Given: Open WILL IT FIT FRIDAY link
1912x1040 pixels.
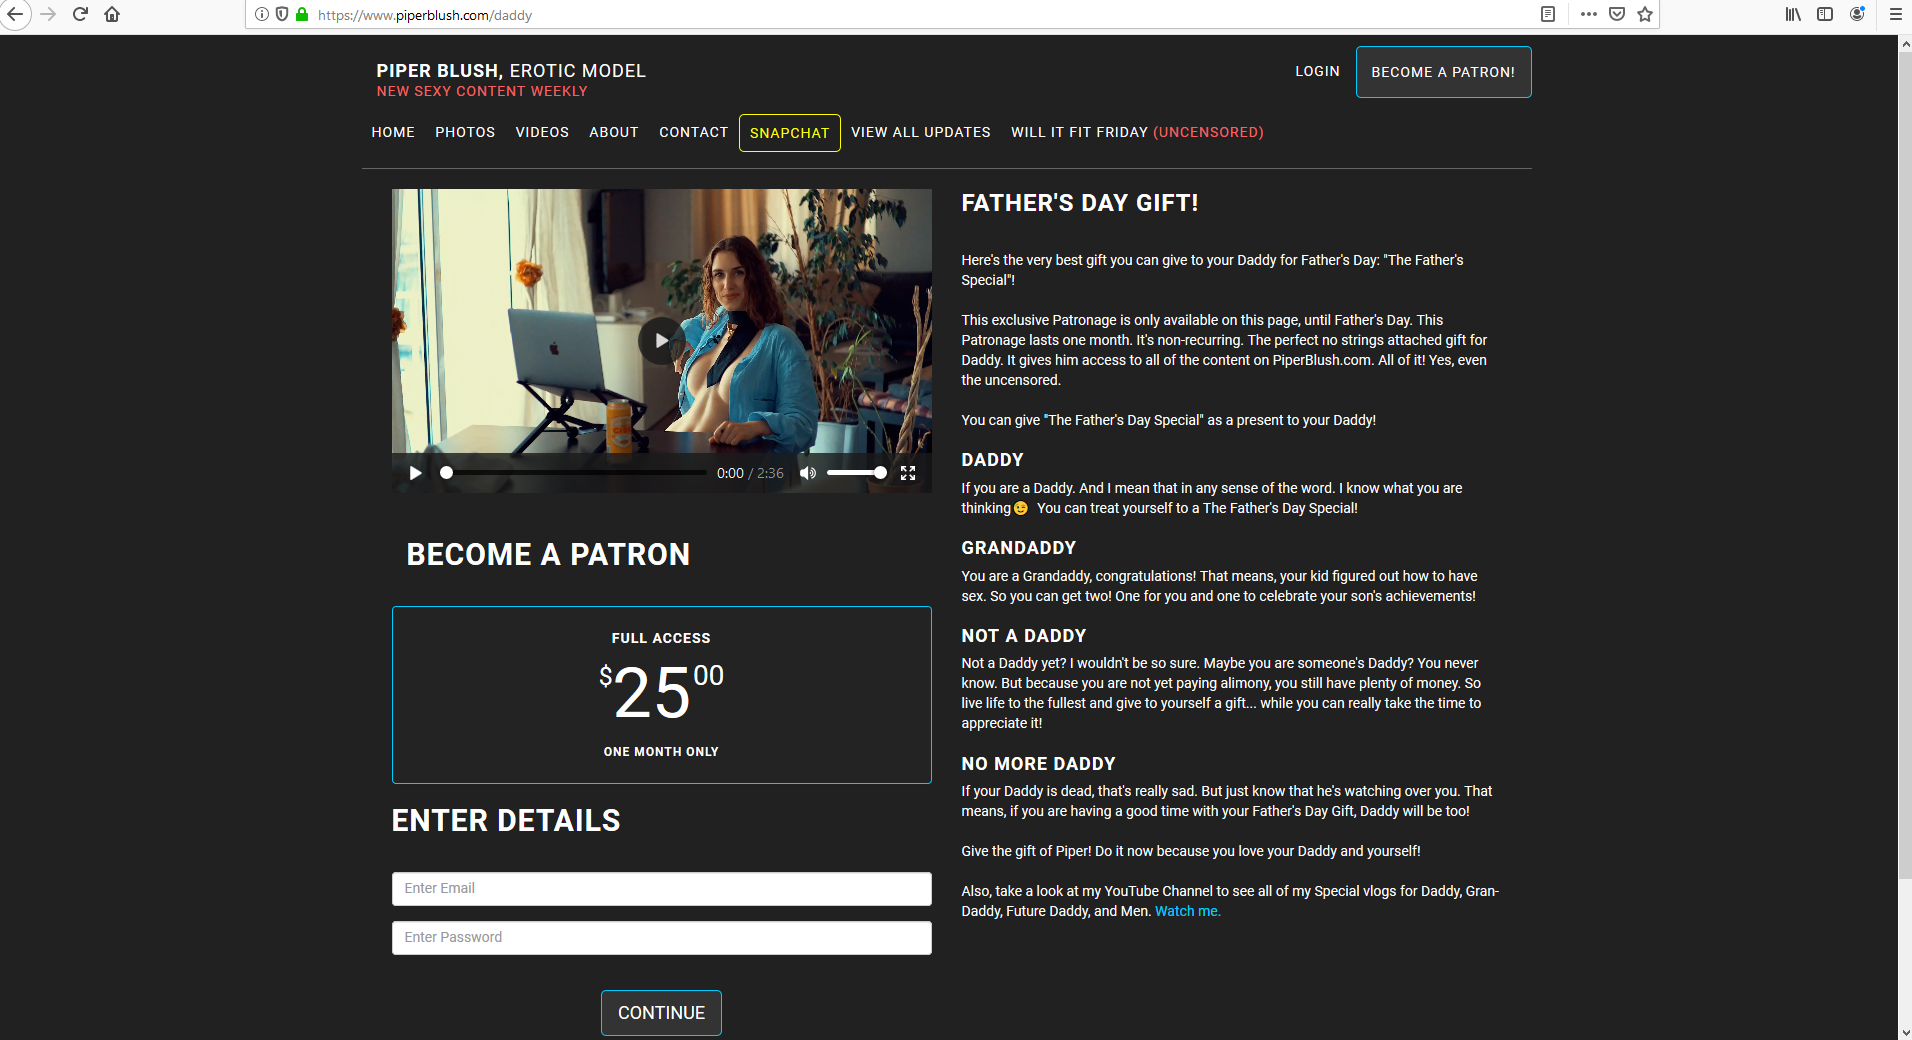Looking at the screenshot, I should [x=1137, y=132].
